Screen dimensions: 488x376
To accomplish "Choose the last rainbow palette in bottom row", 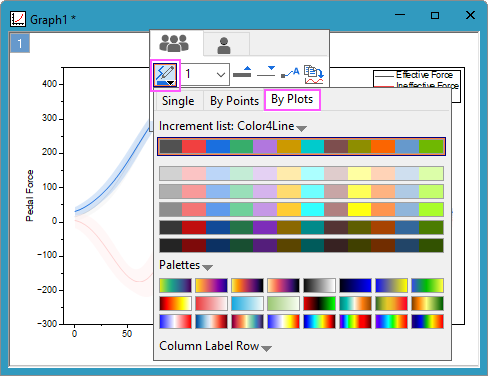I will pos(427,322).
